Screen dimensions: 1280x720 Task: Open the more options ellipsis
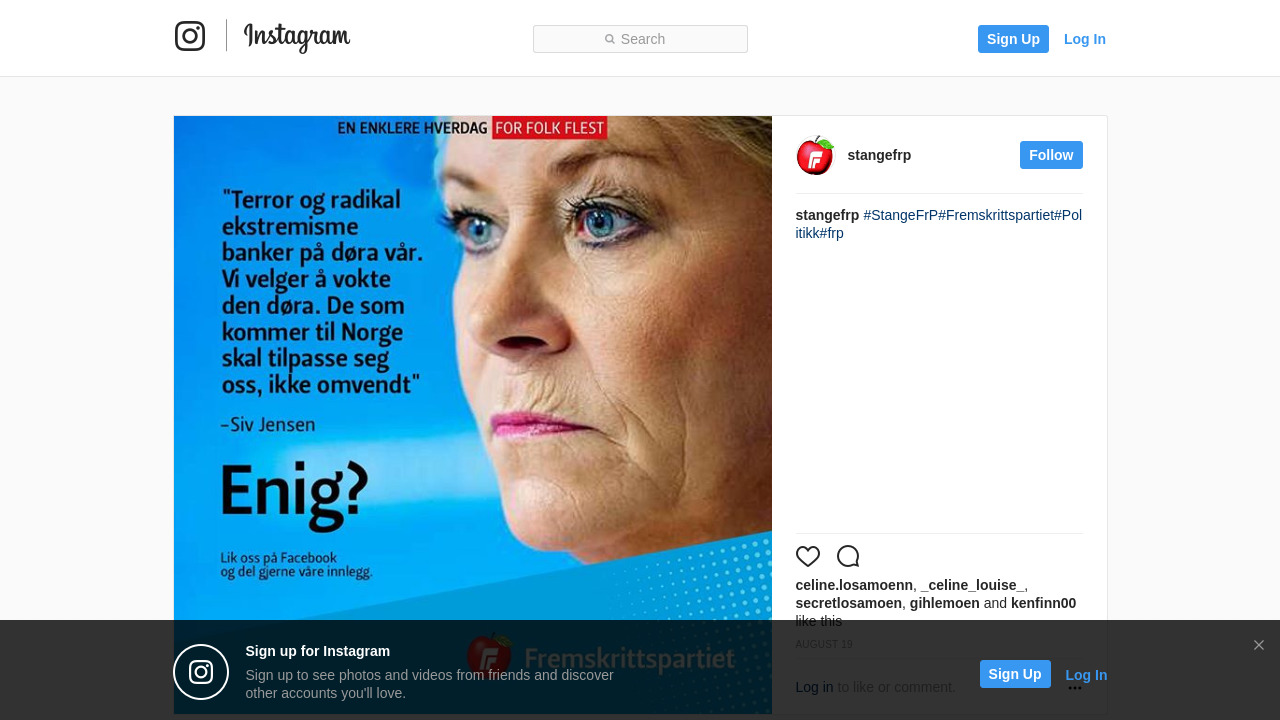pos(1075,688)
